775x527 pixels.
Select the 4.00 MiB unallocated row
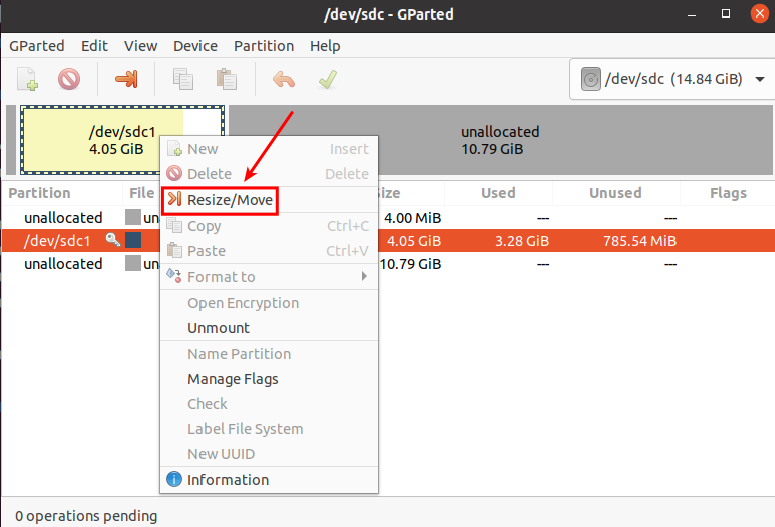(388, 218)
